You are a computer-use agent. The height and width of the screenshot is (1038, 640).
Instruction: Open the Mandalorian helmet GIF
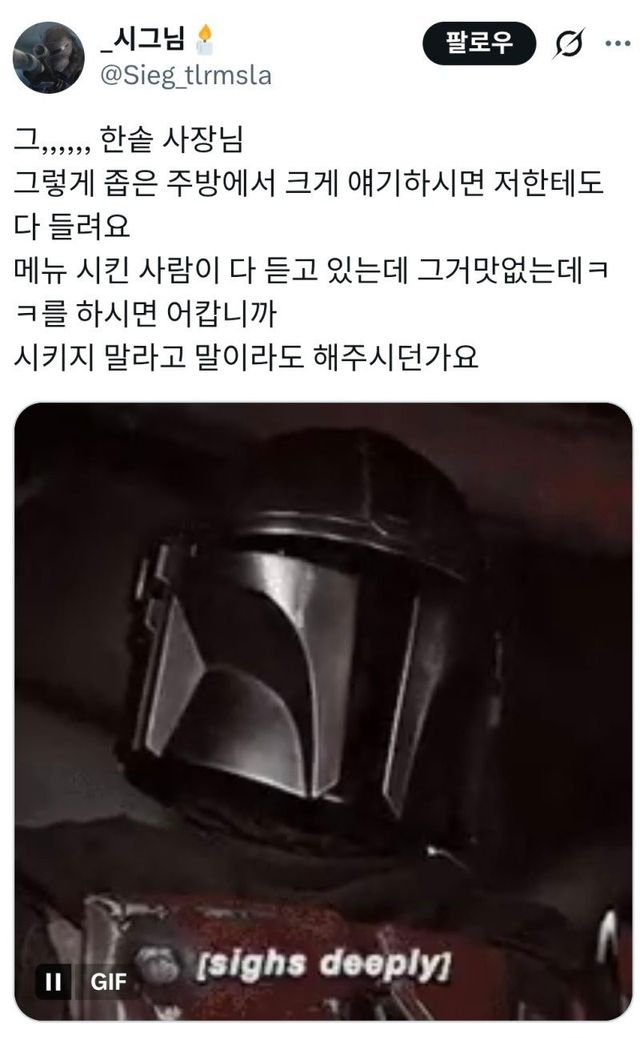[x=323, y=712]
